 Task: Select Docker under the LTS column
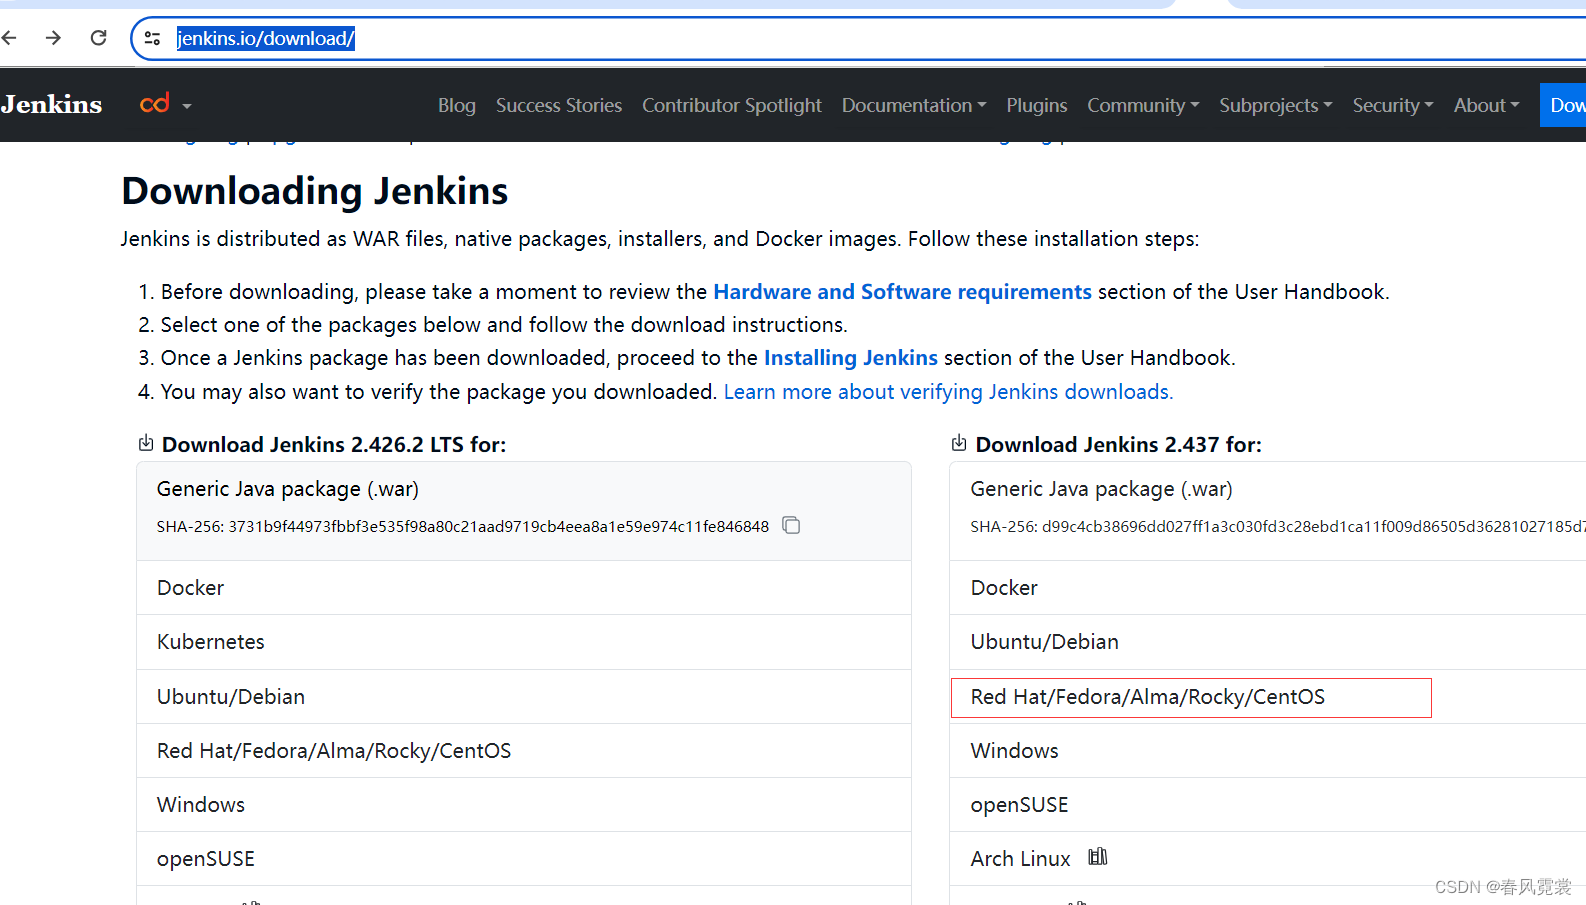524,588
